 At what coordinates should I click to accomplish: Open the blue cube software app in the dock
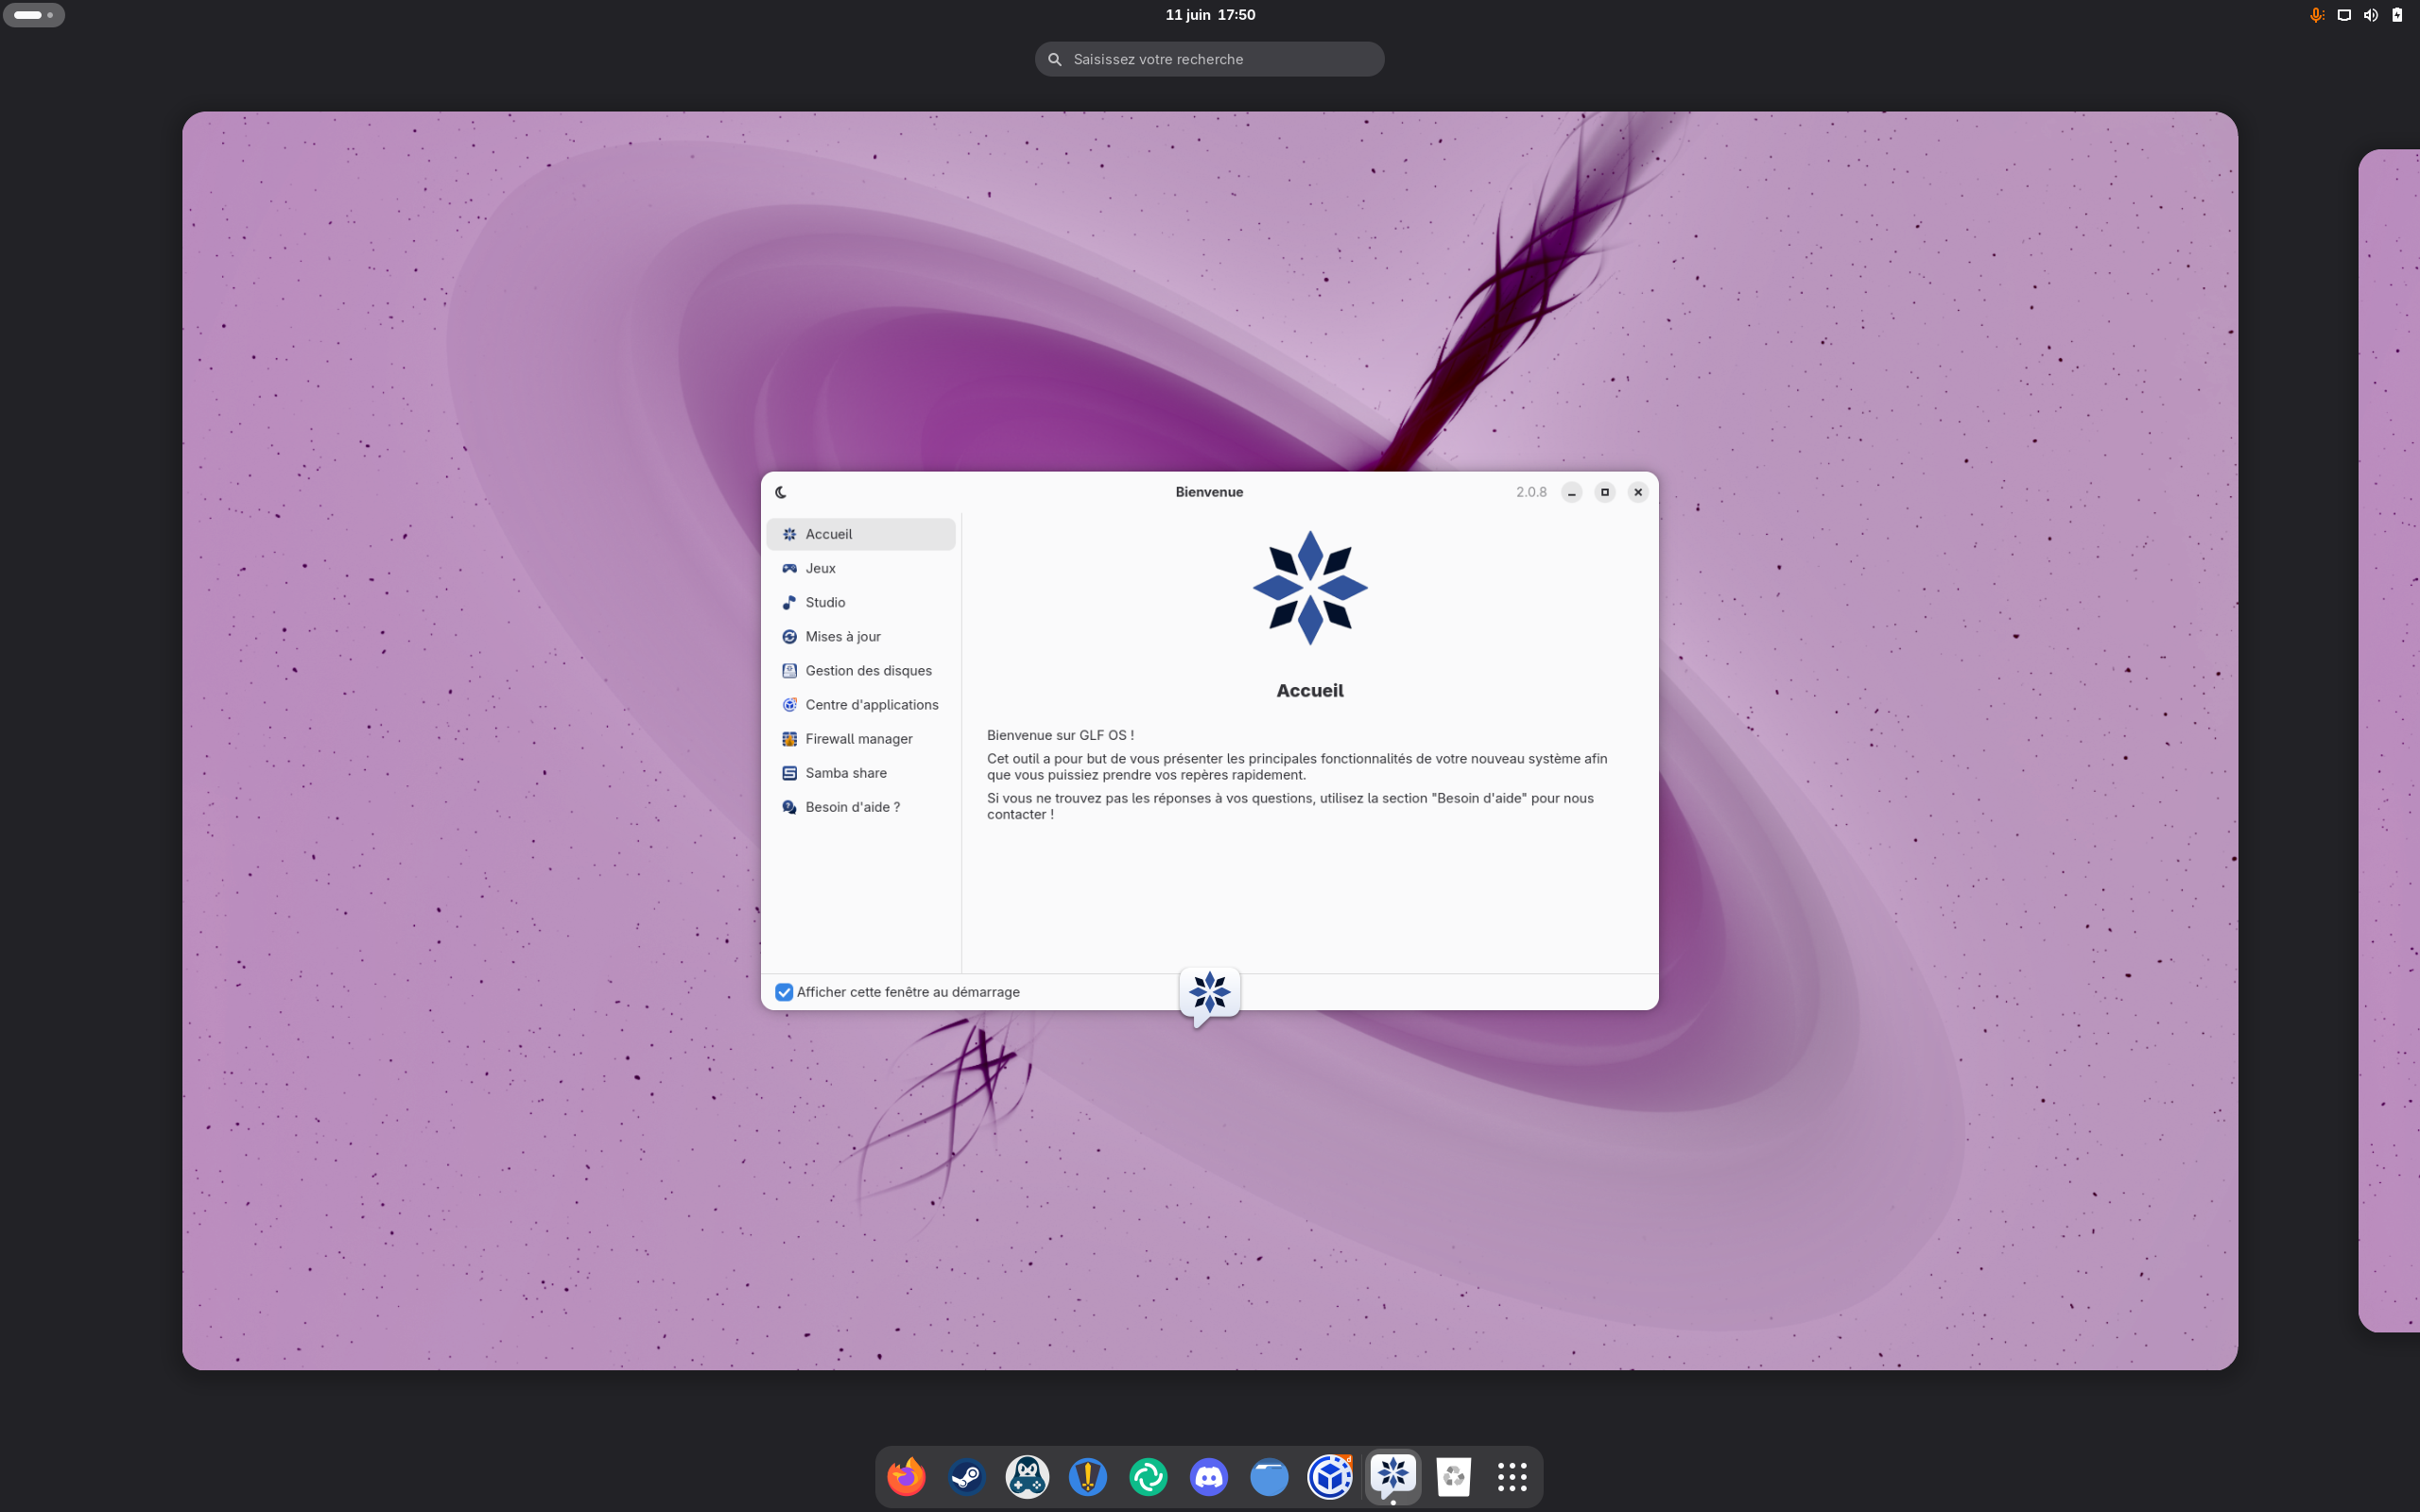coord(1330,1476)
